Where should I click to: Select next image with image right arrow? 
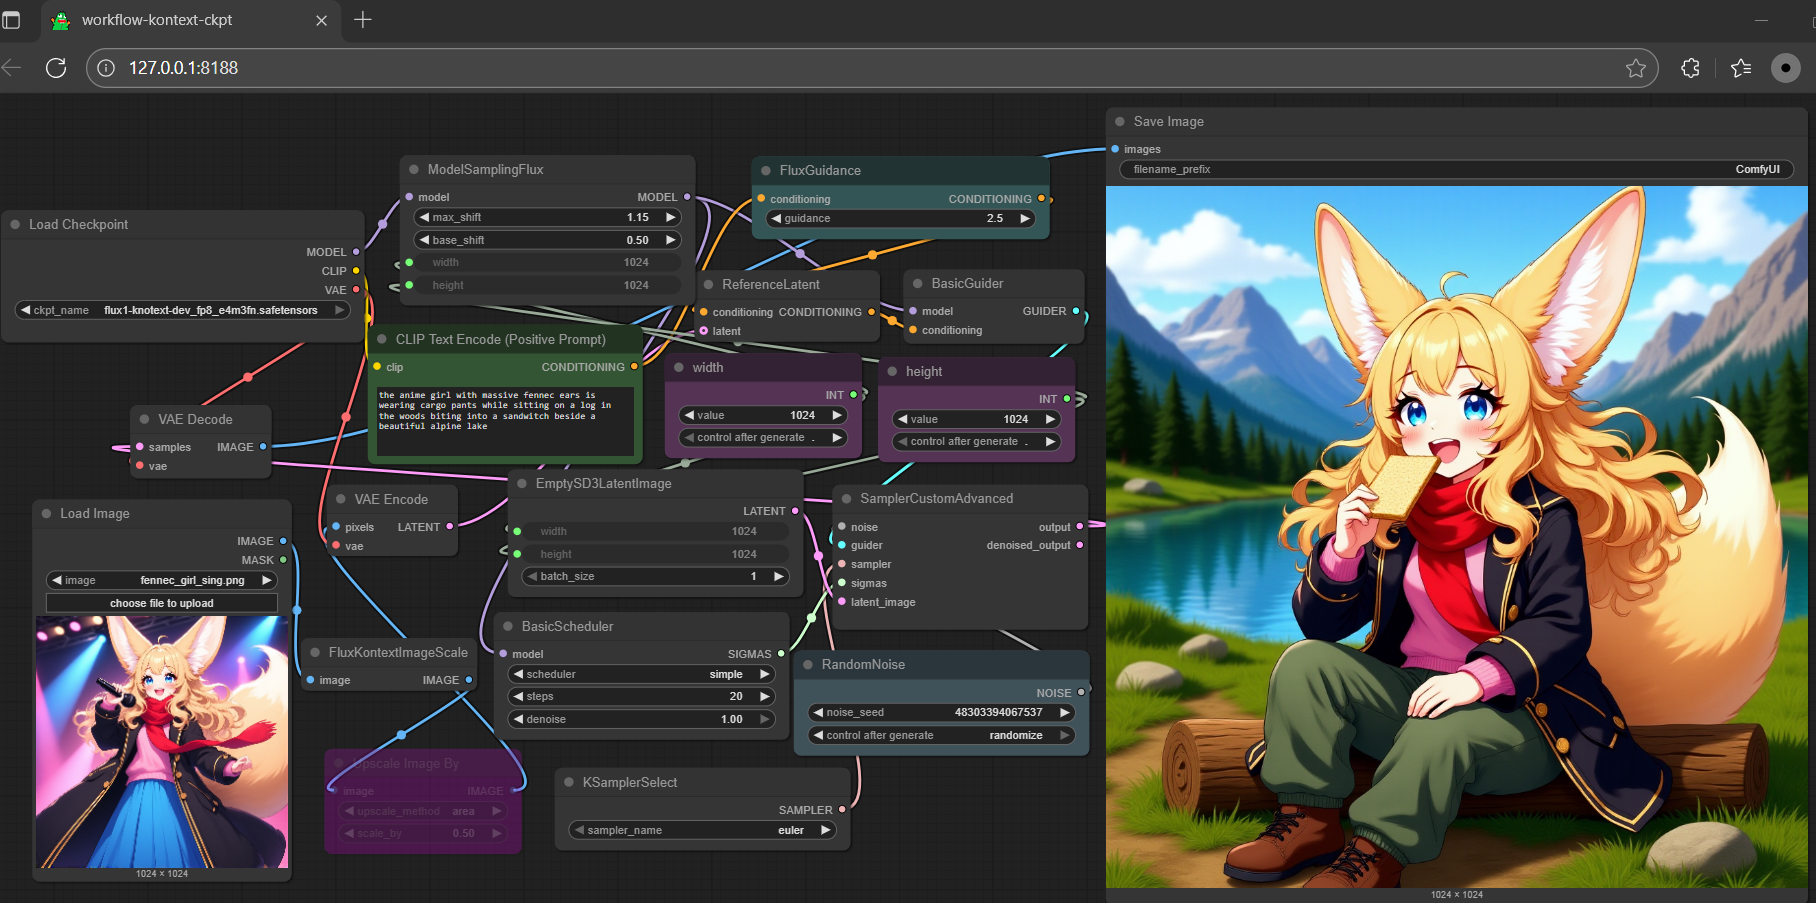coord(266,580)
